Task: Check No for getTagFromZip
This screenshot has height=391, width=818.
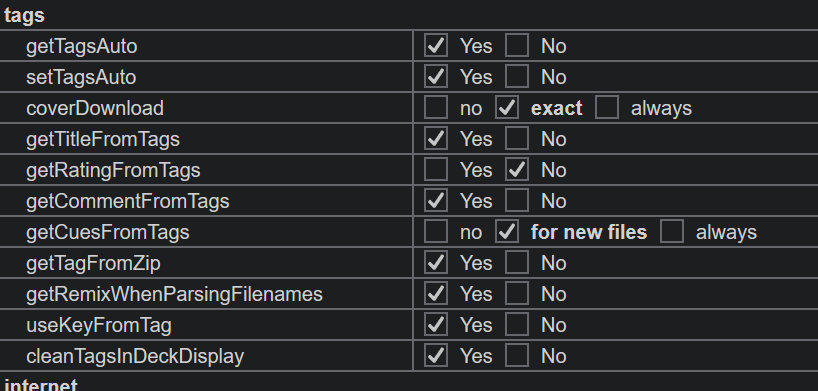Action: tap(516, 263)
